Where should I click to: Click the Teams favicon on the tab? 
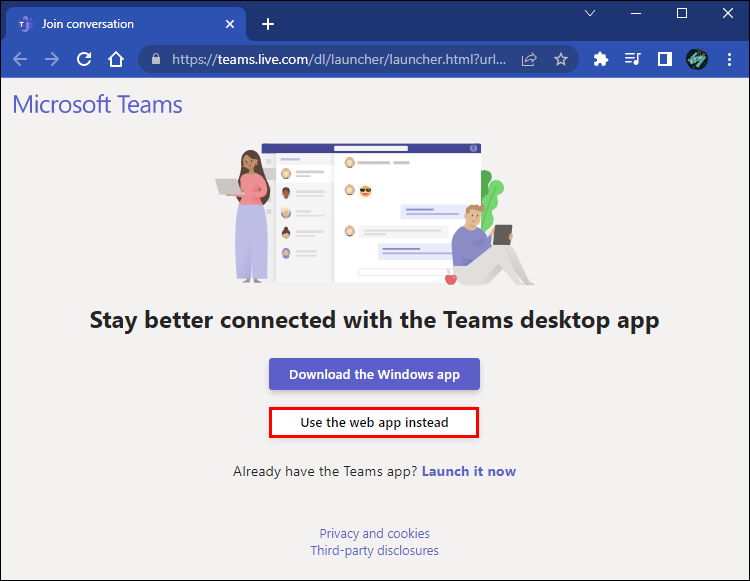pyautogui.click(x=25, y=24)
